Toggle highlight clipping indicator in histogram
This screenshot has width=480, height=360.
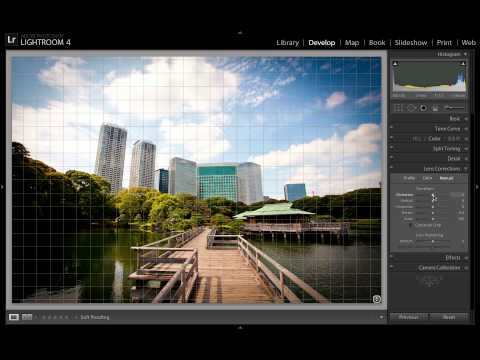[x=463, y=63]
